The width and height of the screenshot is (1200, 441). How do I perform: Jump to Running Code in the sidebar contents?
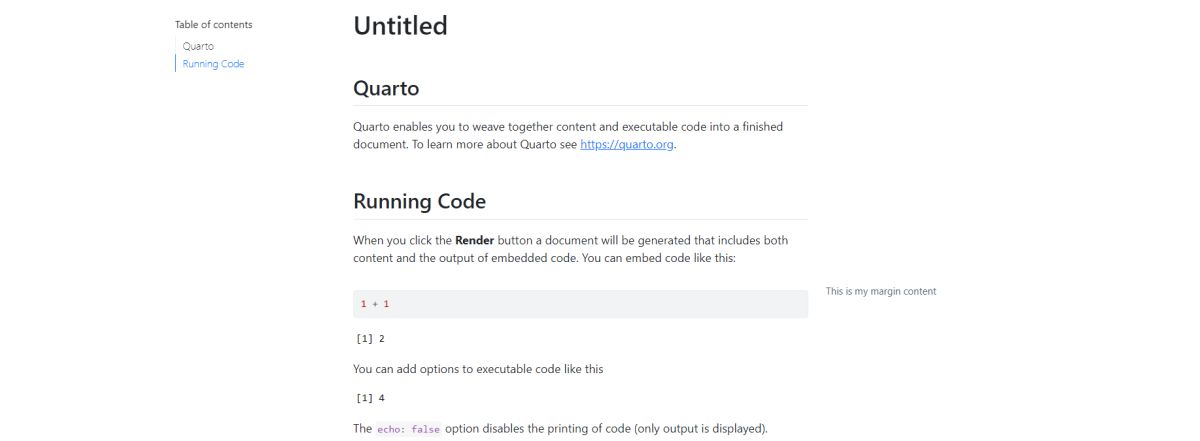tap(213, 64)
